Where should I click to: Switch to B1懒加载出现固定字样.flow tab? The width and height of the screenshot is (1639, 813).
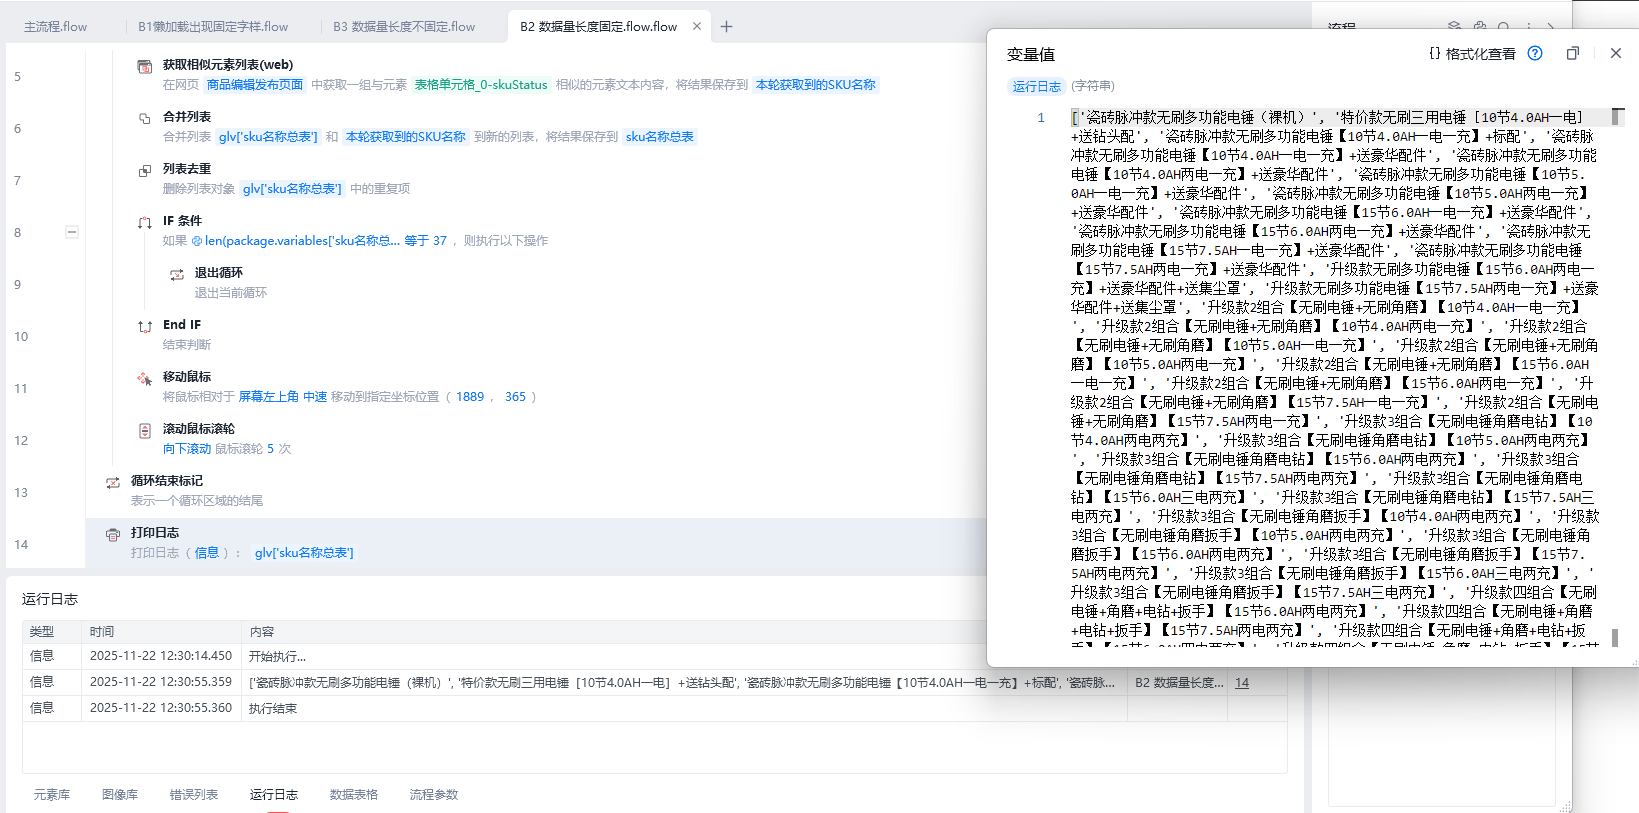213,27
